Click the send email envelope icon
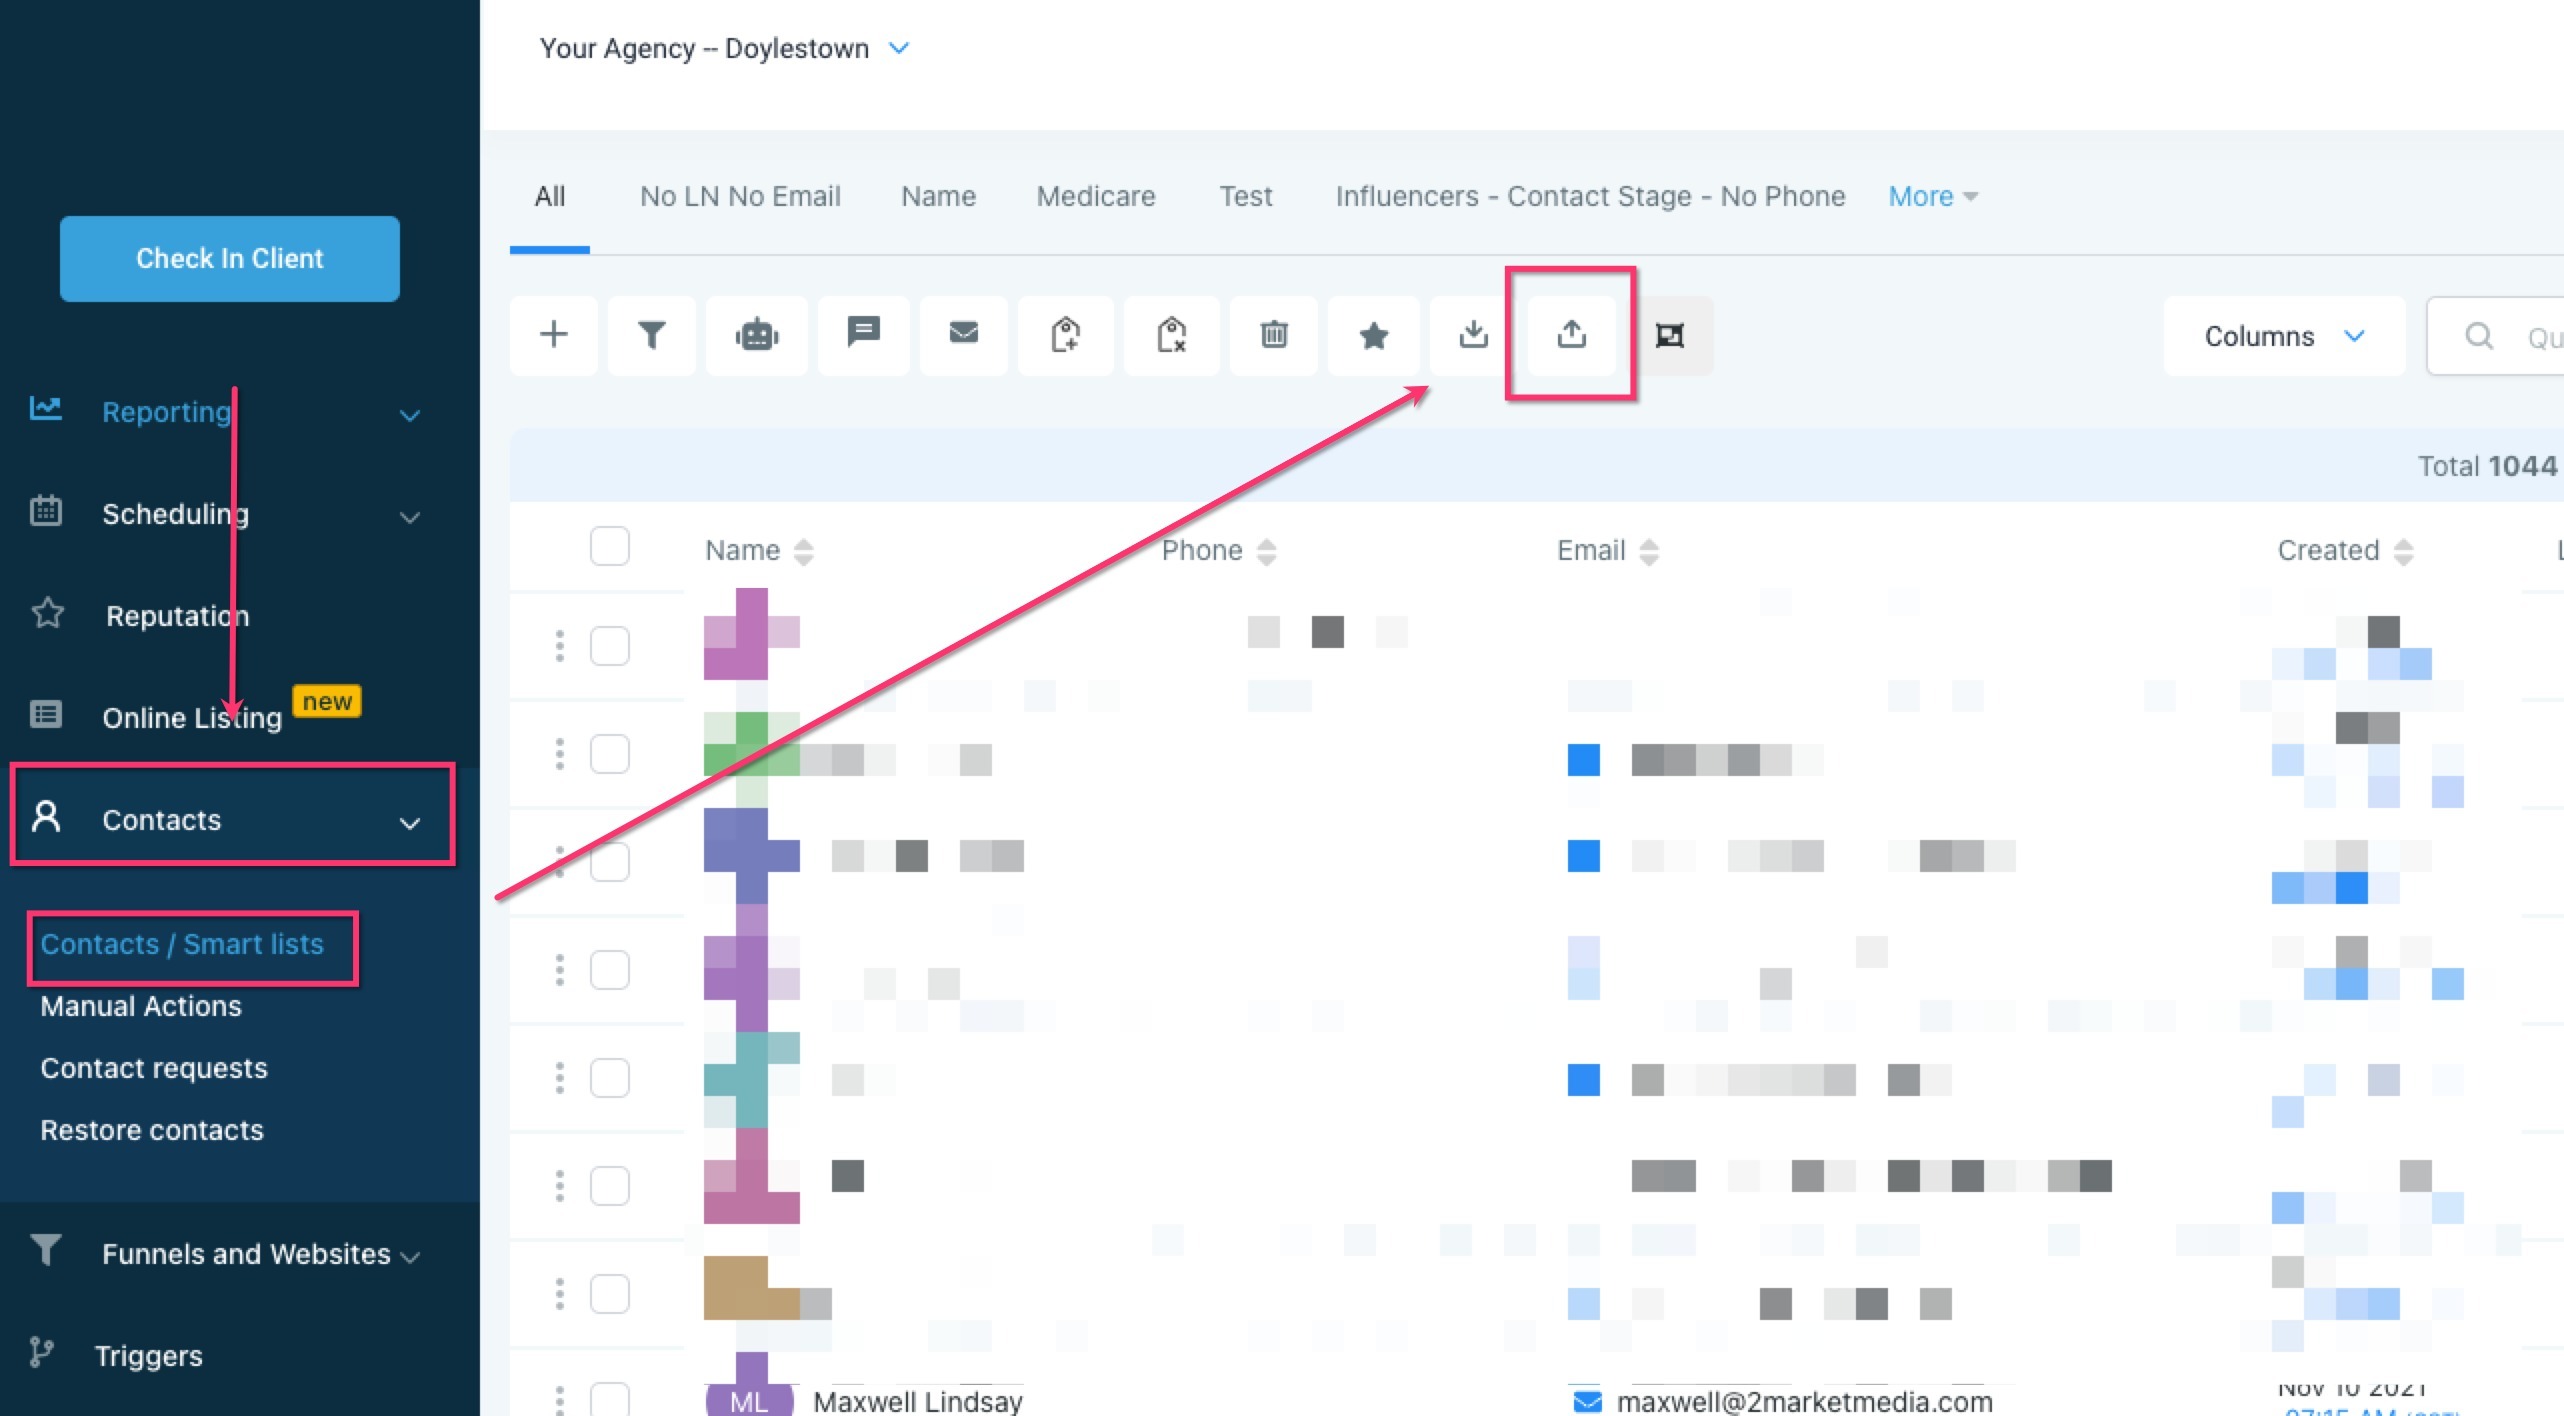 click(963, 333)
